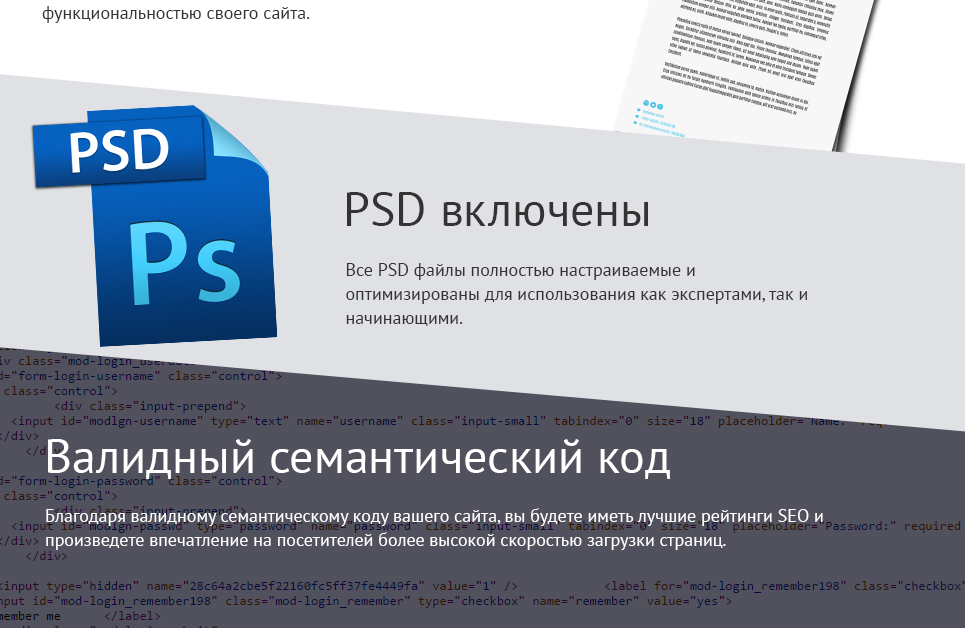Click the large Photoshop PSD file icon
The image size is (965, 628).
tap(154, 225)
